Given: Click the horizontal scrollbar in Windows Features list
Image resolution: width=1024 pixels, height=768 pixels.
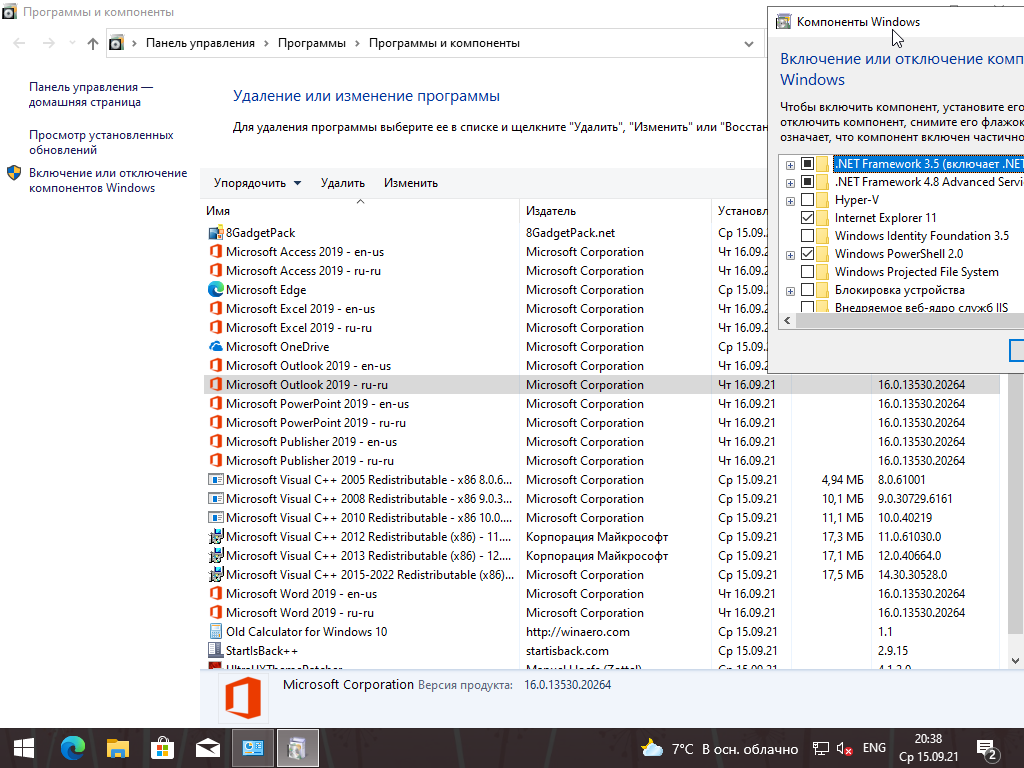Looking at the screenshot, I should [x=908, y=320].
